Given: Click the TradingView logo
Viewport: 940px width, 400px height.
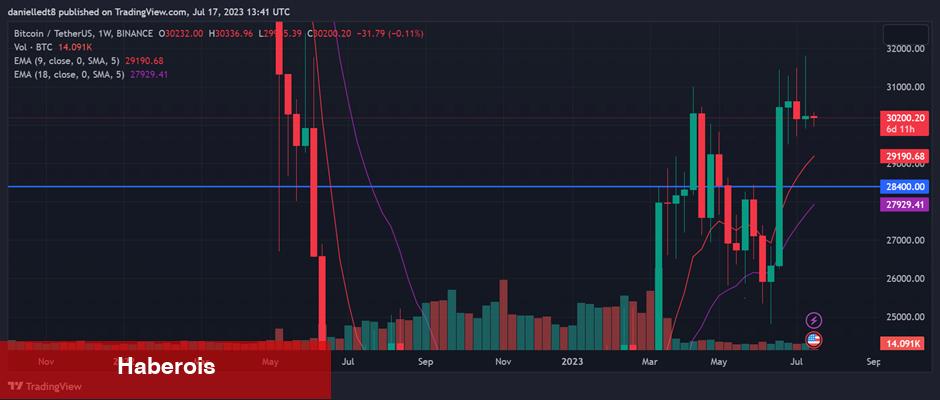Looking at the screenshot, I should pyautogui.click(x=45, y=386).
